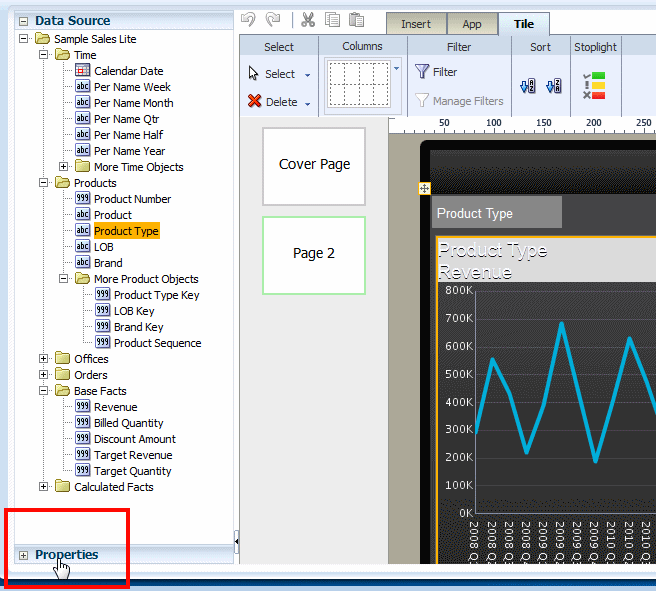Expand the Offices folder node
This screenshot has width=656, height=591.
click(x=43, y=358)
